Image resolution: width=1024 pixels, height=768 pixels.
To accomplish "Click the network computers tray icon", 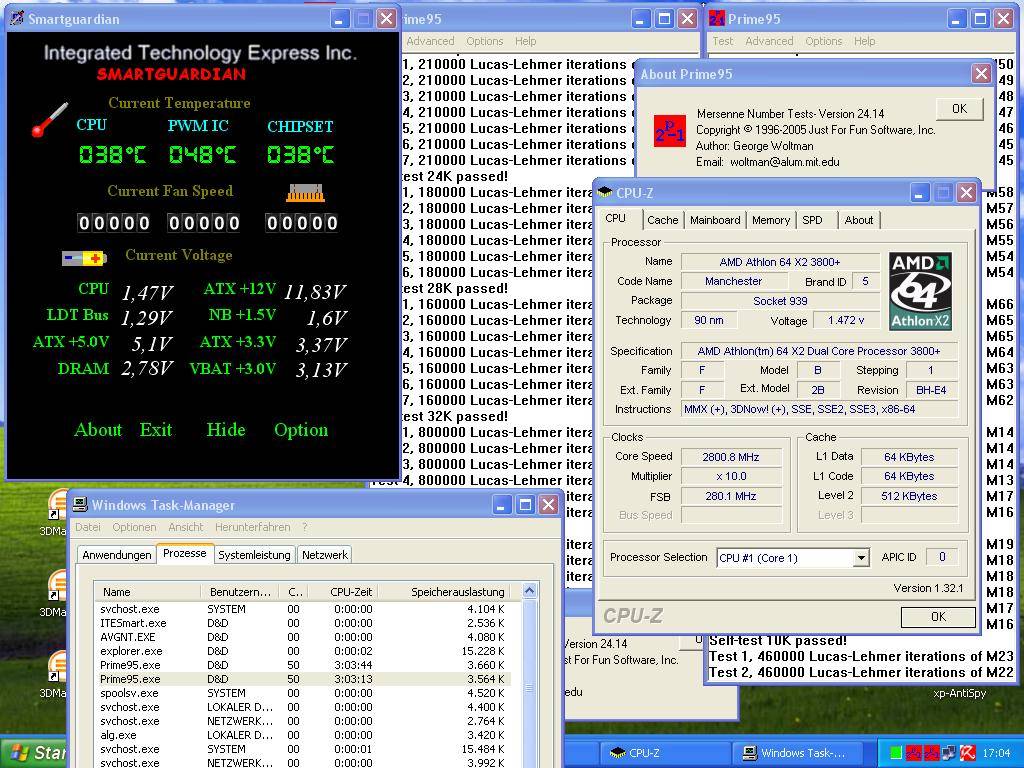I will pos(949,753).
